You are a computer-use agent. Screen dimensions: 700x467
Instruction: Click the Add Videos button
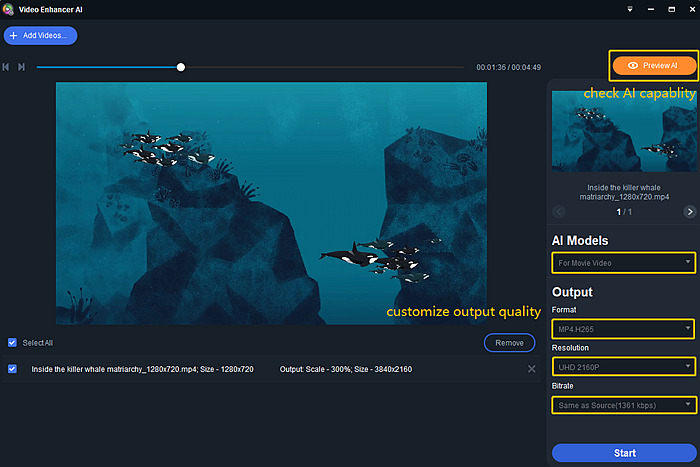[41, 36]
